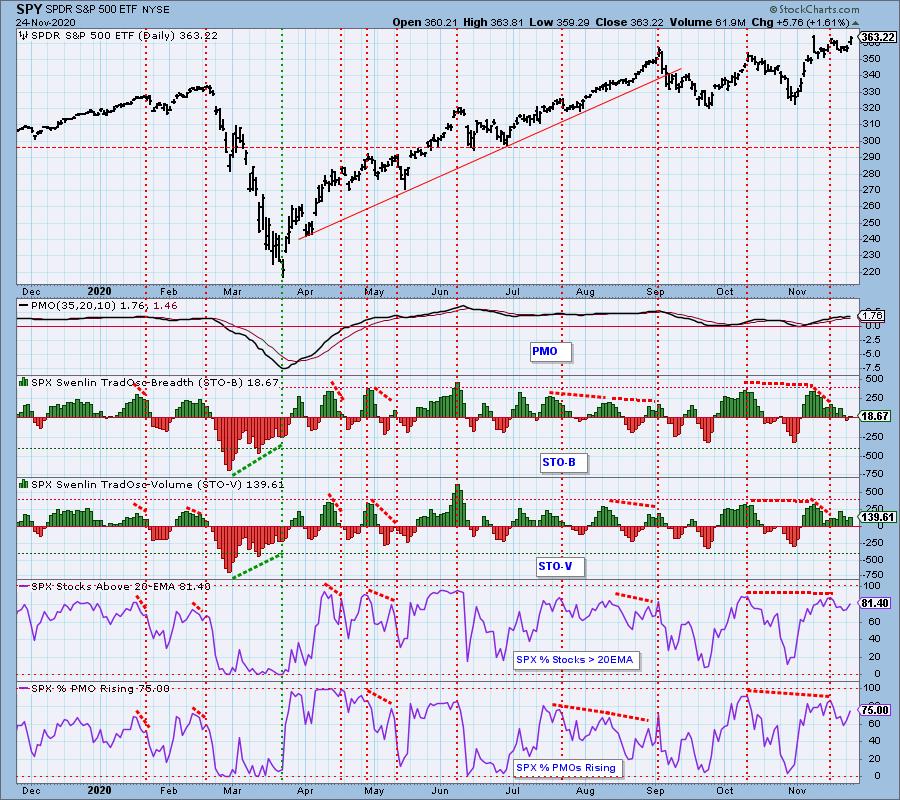The image size is (900, 800).
Task: Click the 139.61 value tag
Action: 878,518
